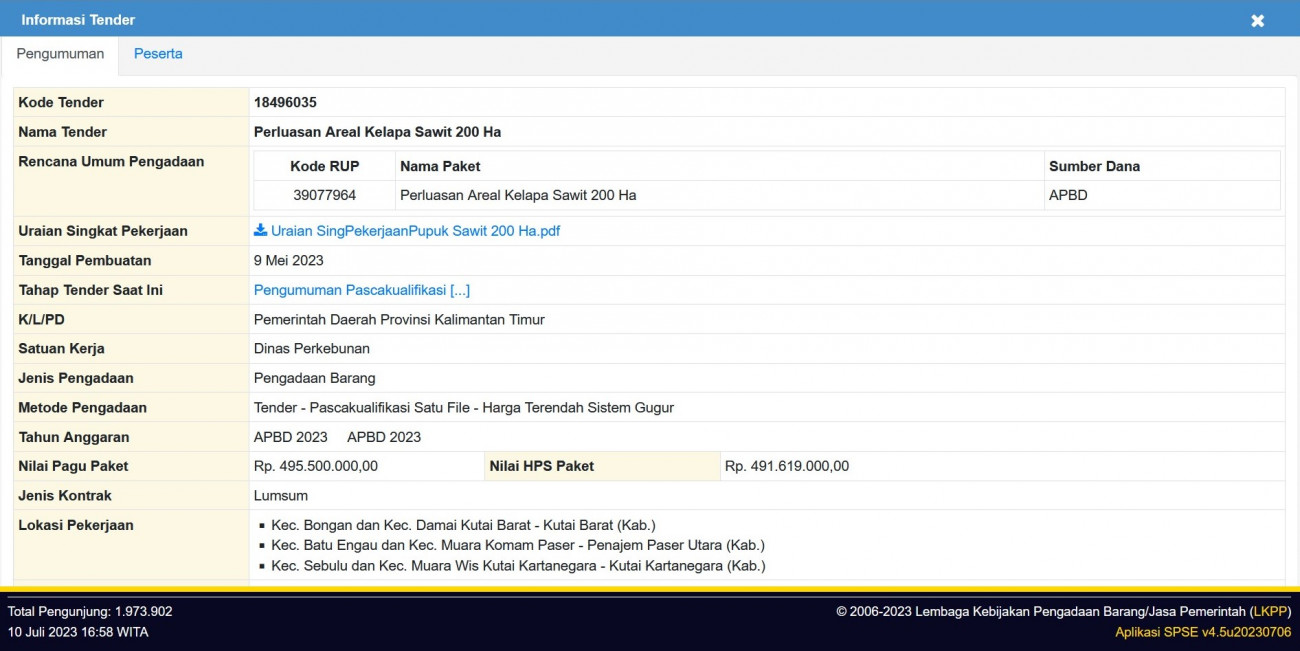Click the tender code 18496035
1300x651 pixels.
tap(285, 102)
